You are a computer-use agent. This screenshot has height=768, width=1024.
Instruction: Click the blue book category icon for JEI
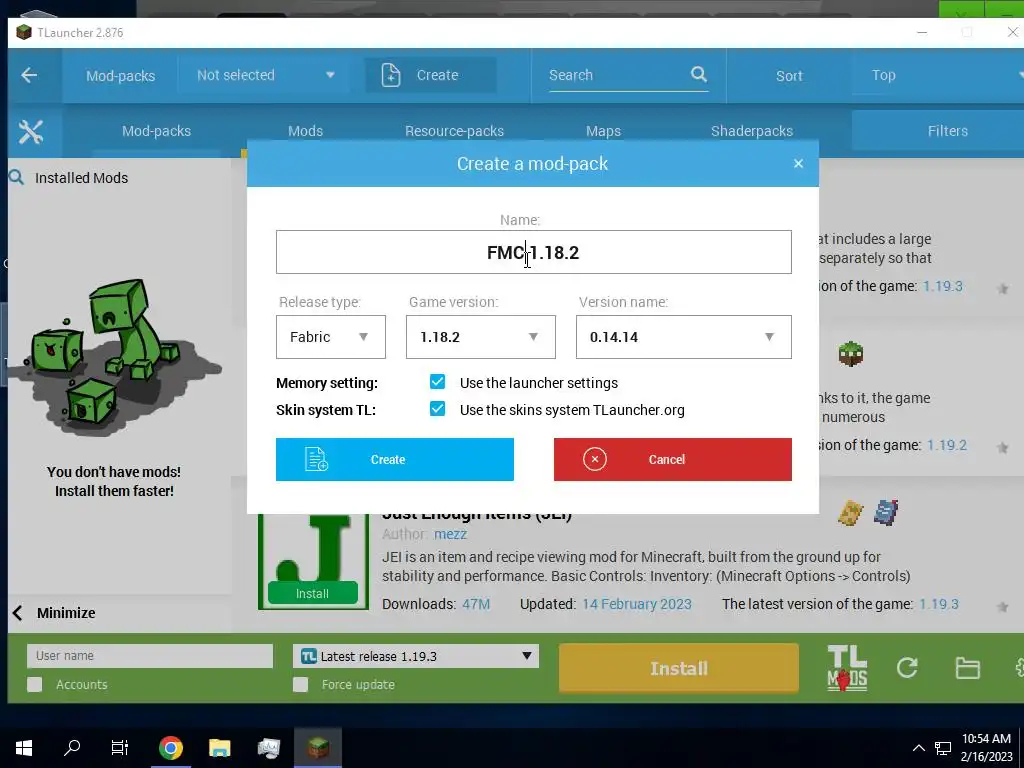pyautogui.click(x=886, y=513)
